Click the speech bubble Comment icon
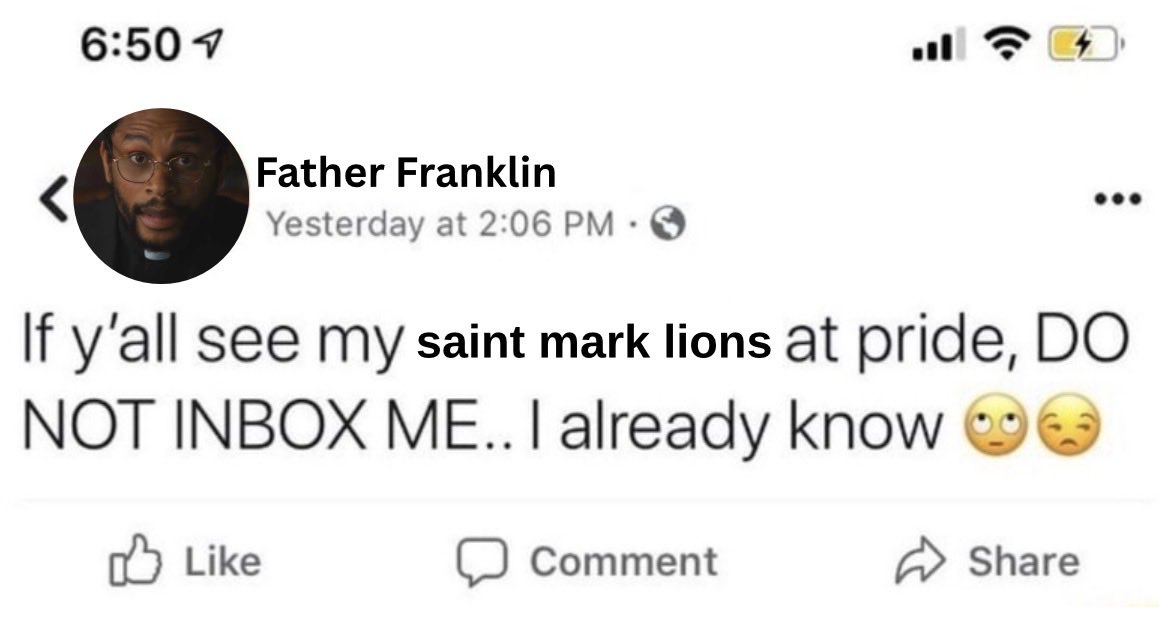This screenshot has width=1159, height=632. [481, 563]
